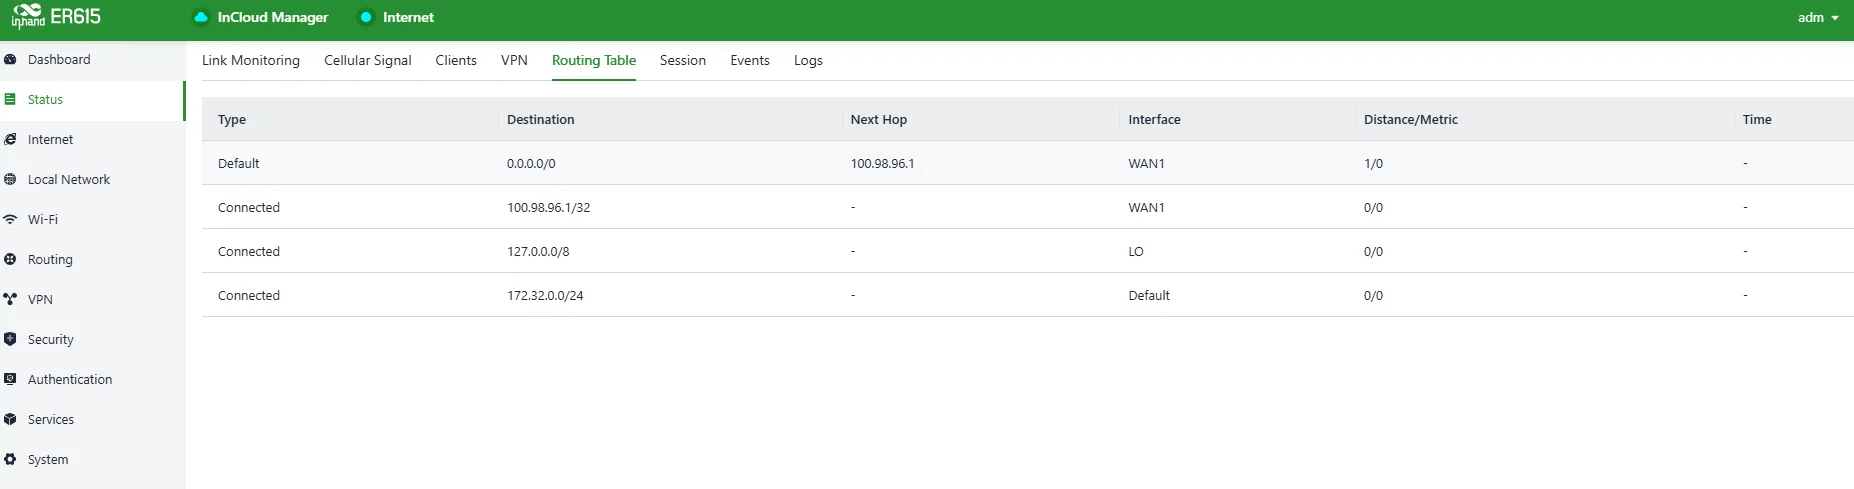Switch to the Link Monitoring tab
Viewport: 1854px width, 489px height.
pos(251,60)
